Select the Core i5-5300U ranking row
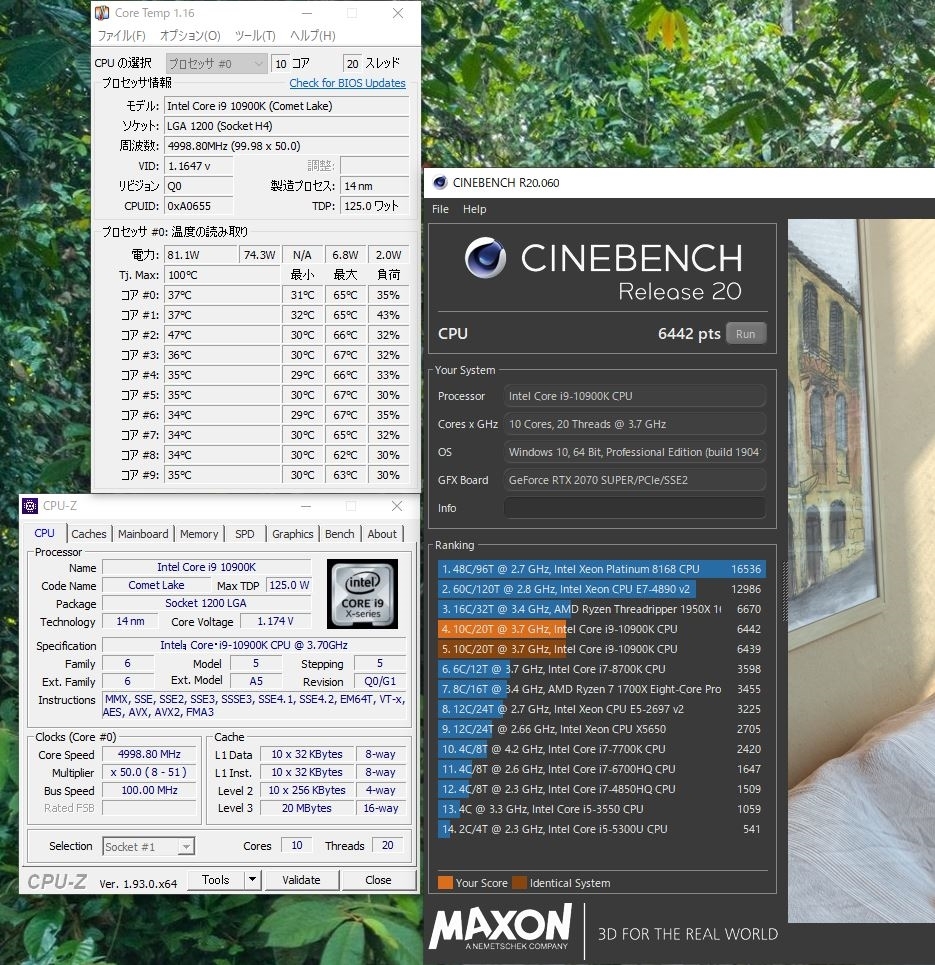 [x=601, y=829]
